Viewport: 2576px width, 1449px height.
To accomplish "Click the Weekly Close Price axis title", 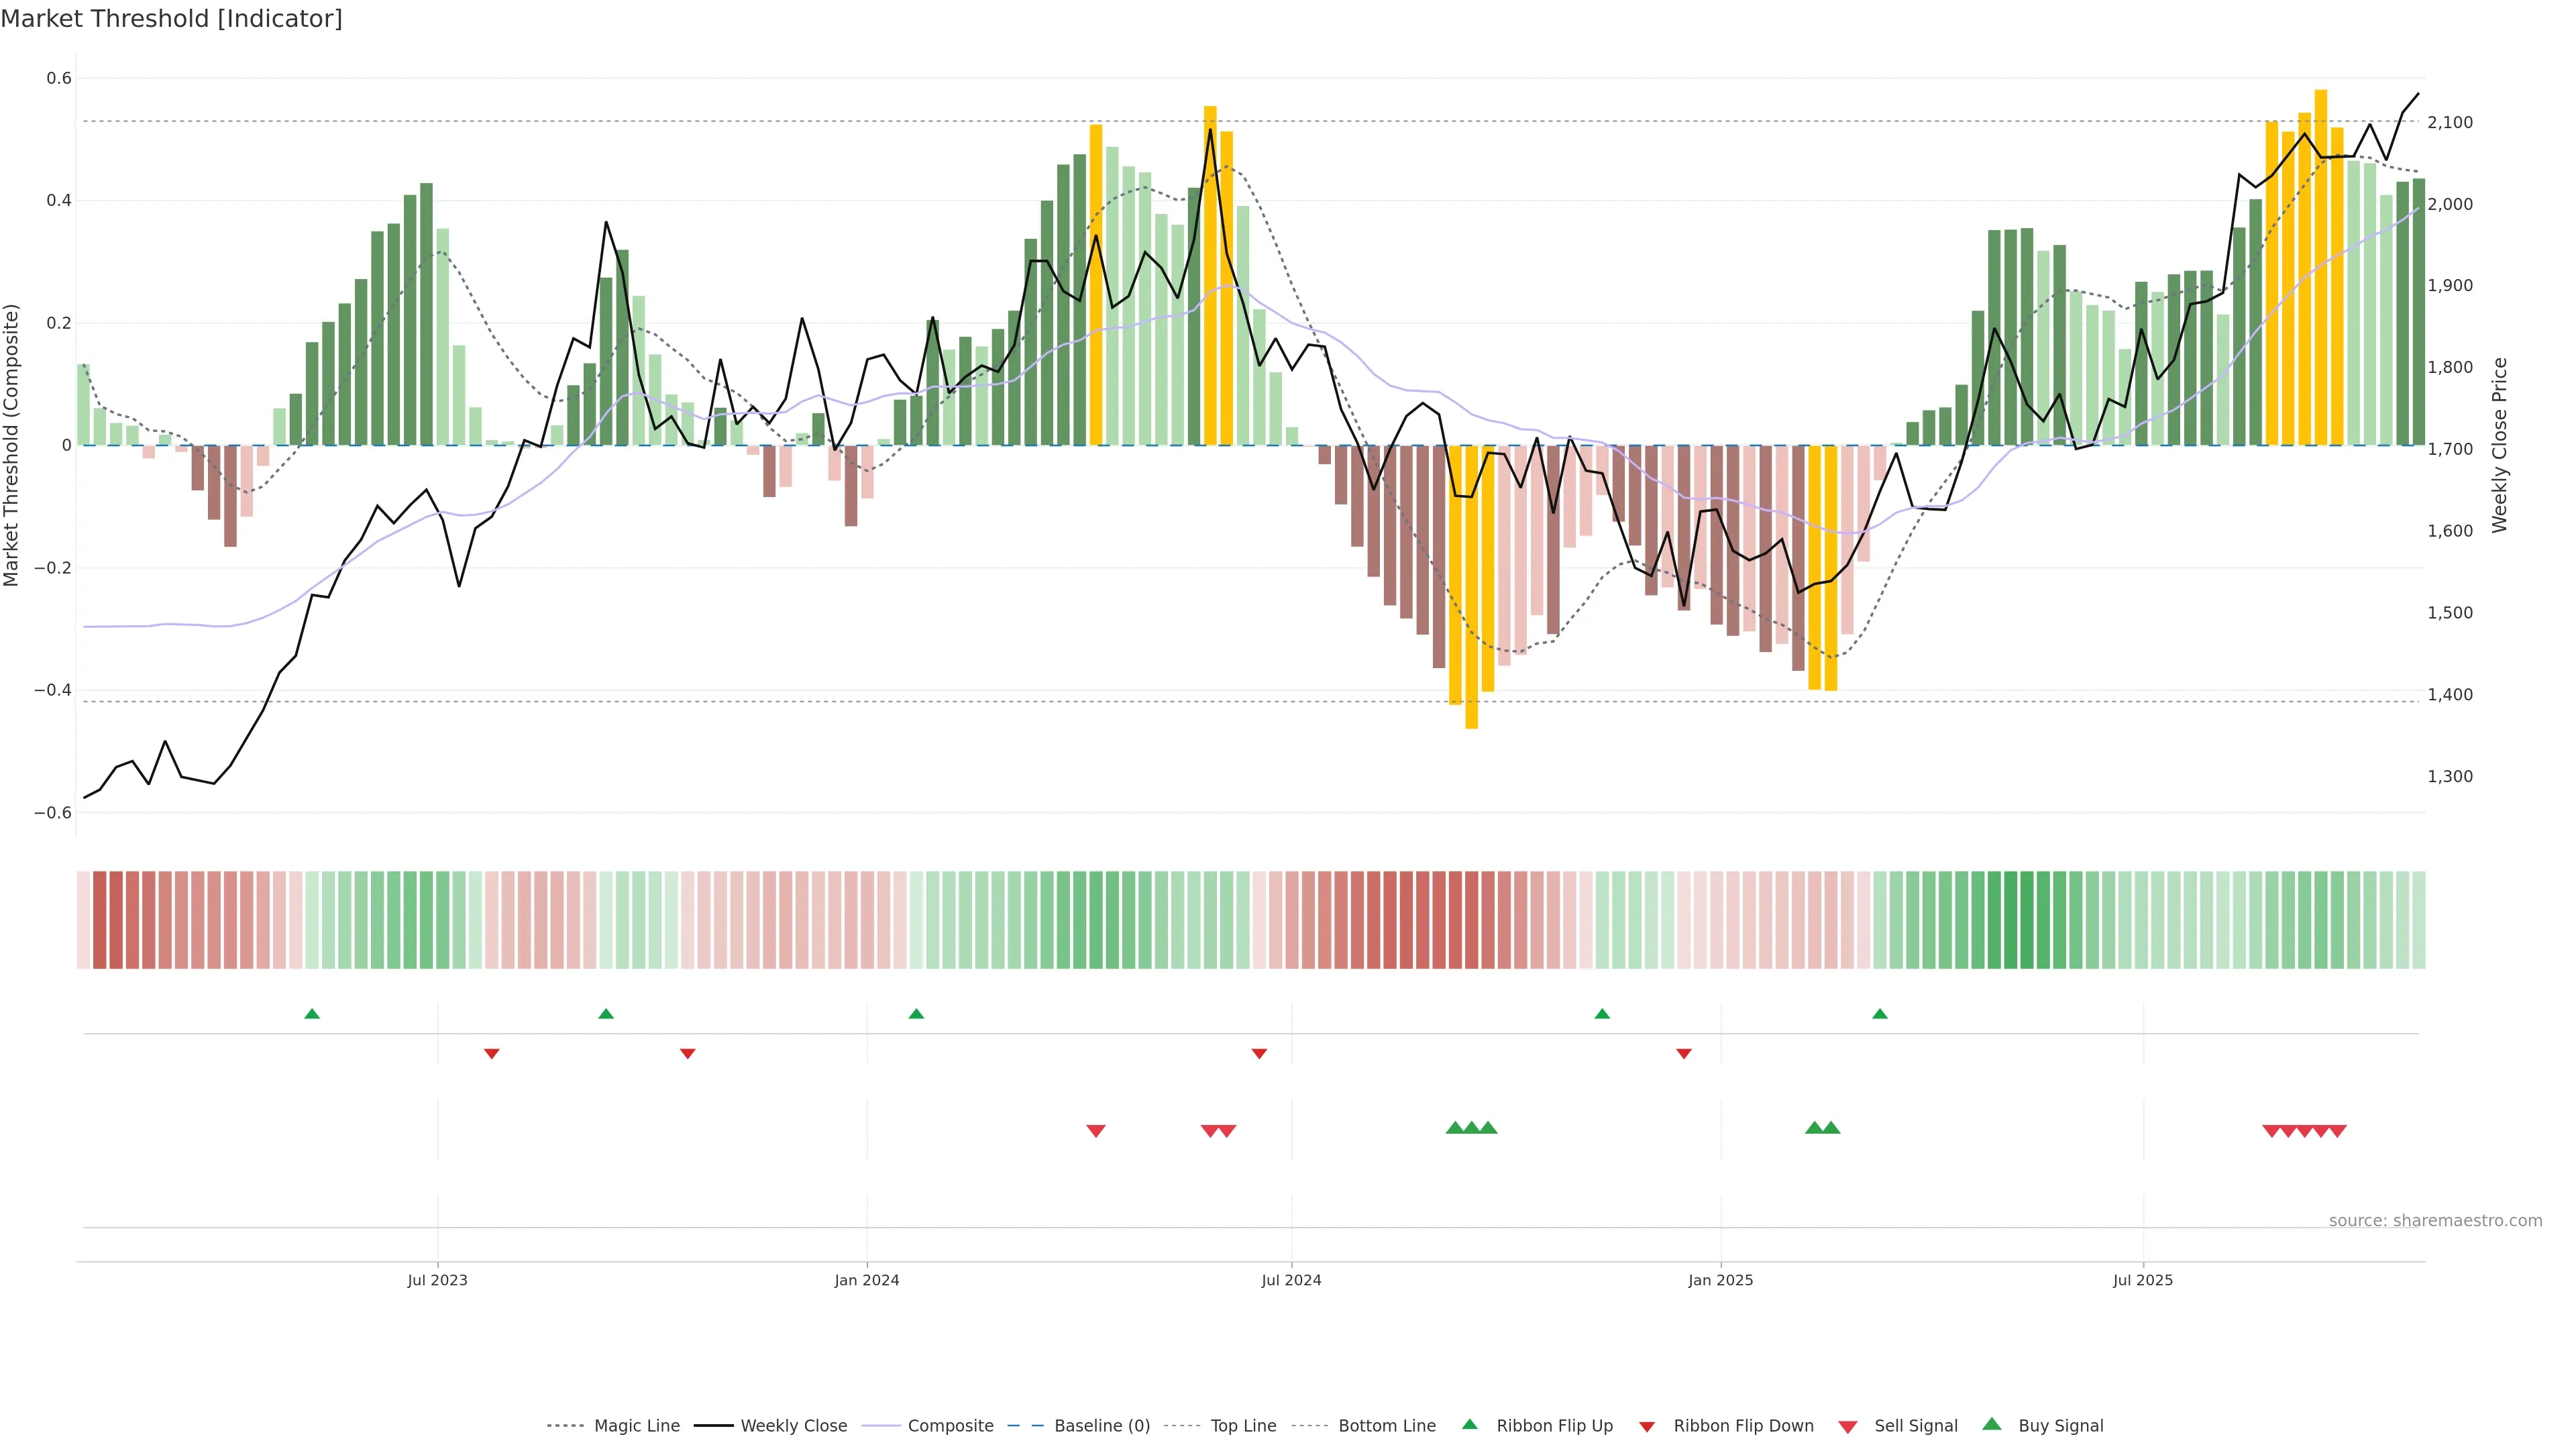I will click(2499, 445).
